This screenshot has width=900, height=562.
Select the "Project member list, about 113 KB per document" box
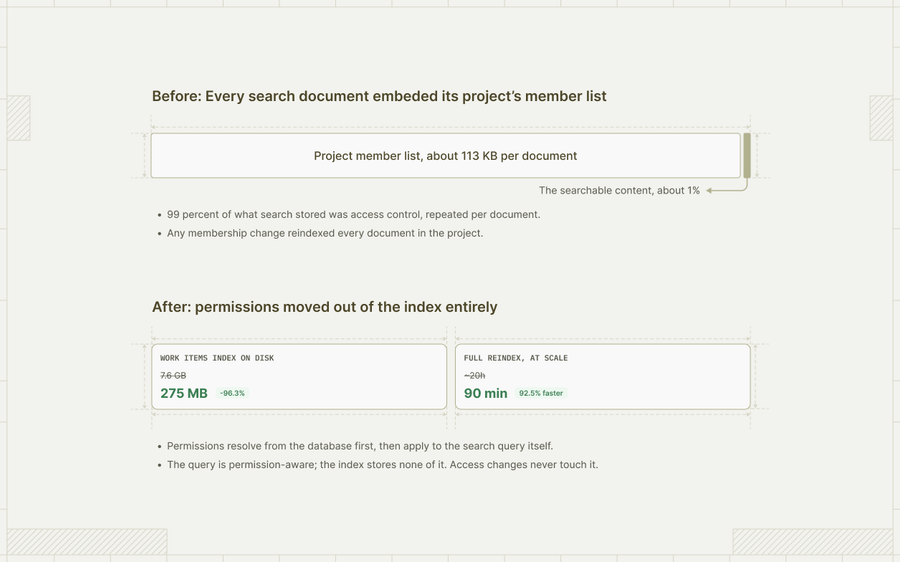(x=445, y=156)
